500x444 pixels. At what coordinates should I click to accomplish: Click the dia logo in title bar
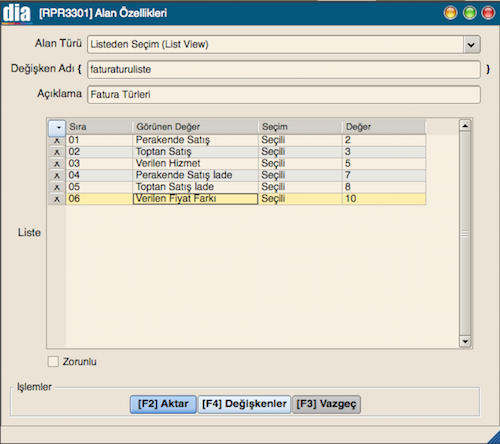tap(17, 13)
